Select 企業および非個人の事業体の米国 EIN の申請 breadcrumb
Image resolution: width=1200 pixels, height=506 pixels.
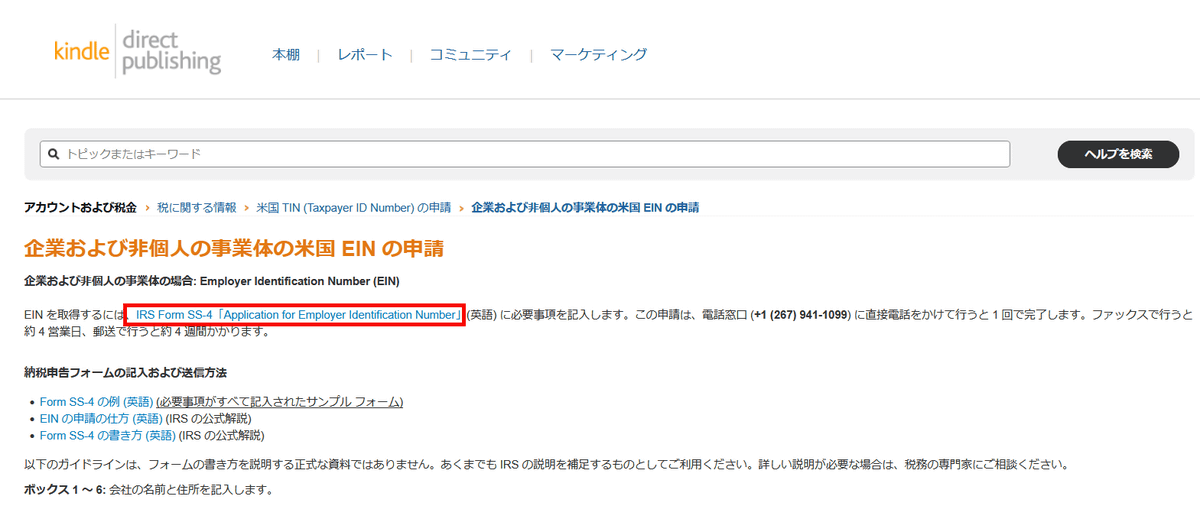coord(585,207)
